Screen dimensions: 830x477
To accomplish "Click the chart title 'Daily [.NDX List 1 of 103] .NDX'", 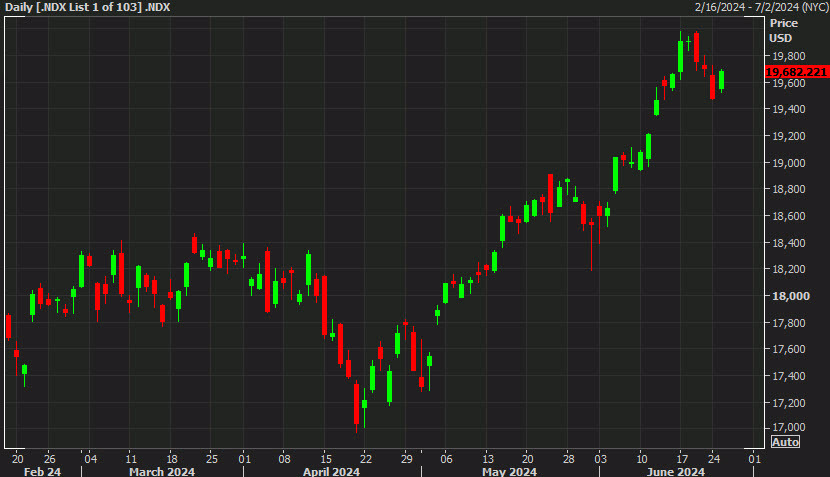I will 87,7.
